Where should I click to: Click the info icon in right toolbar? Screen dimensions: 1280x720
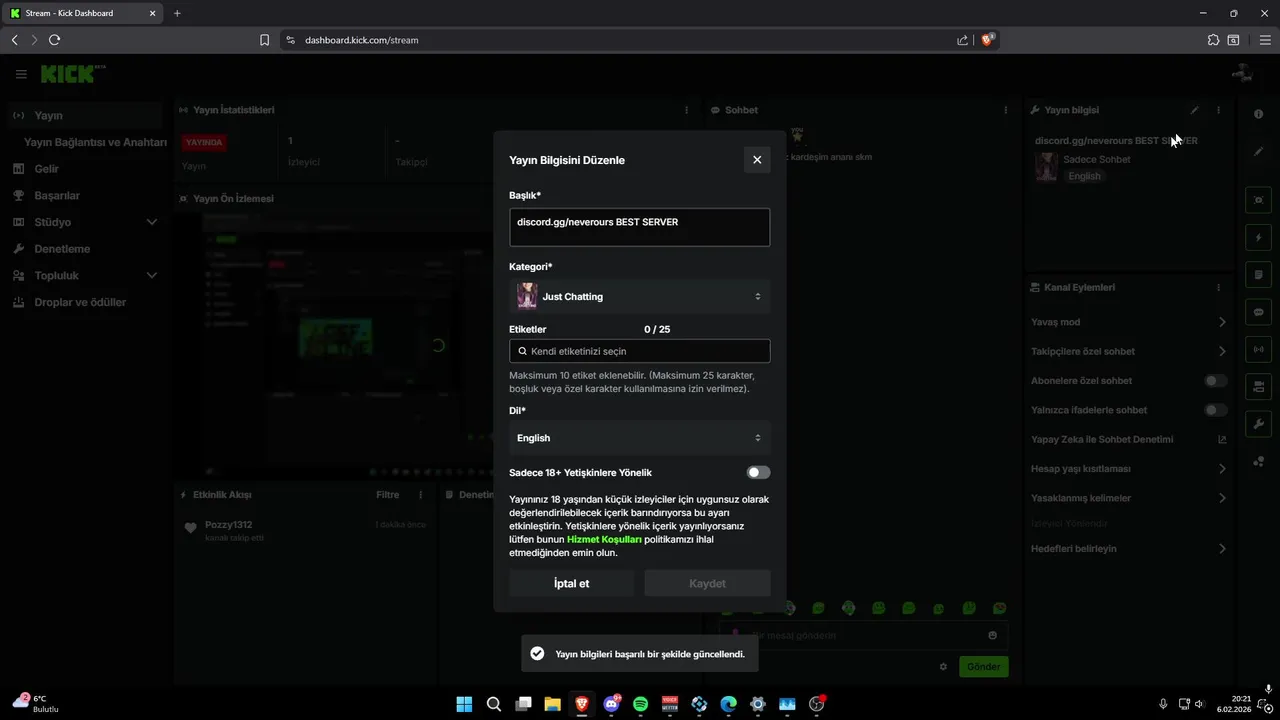(x=1258, y=114)
